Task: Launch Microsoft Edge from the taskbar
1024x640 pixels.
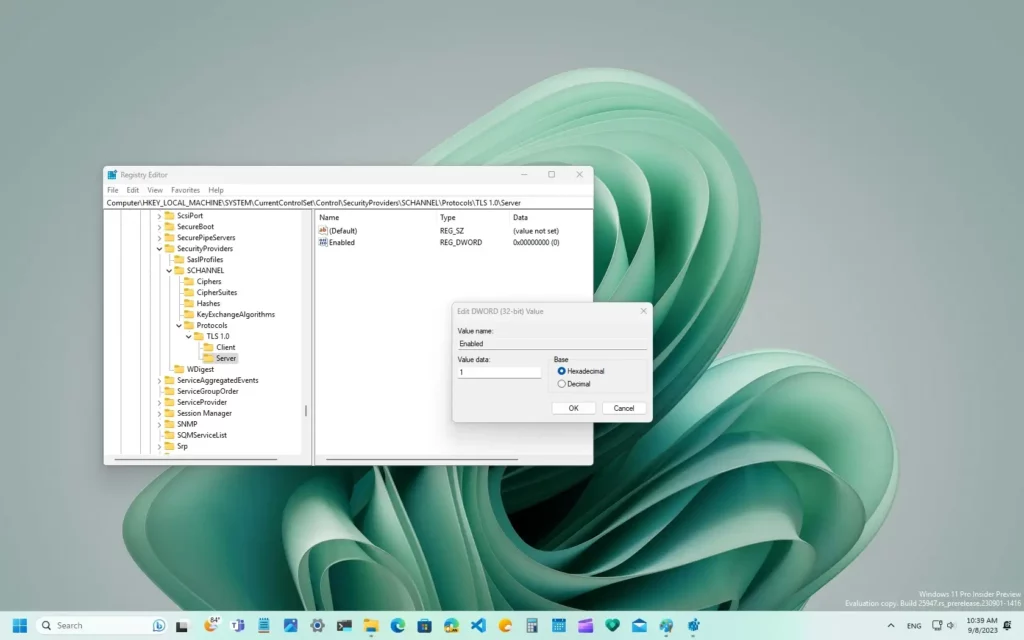Action: coord(398,626)
